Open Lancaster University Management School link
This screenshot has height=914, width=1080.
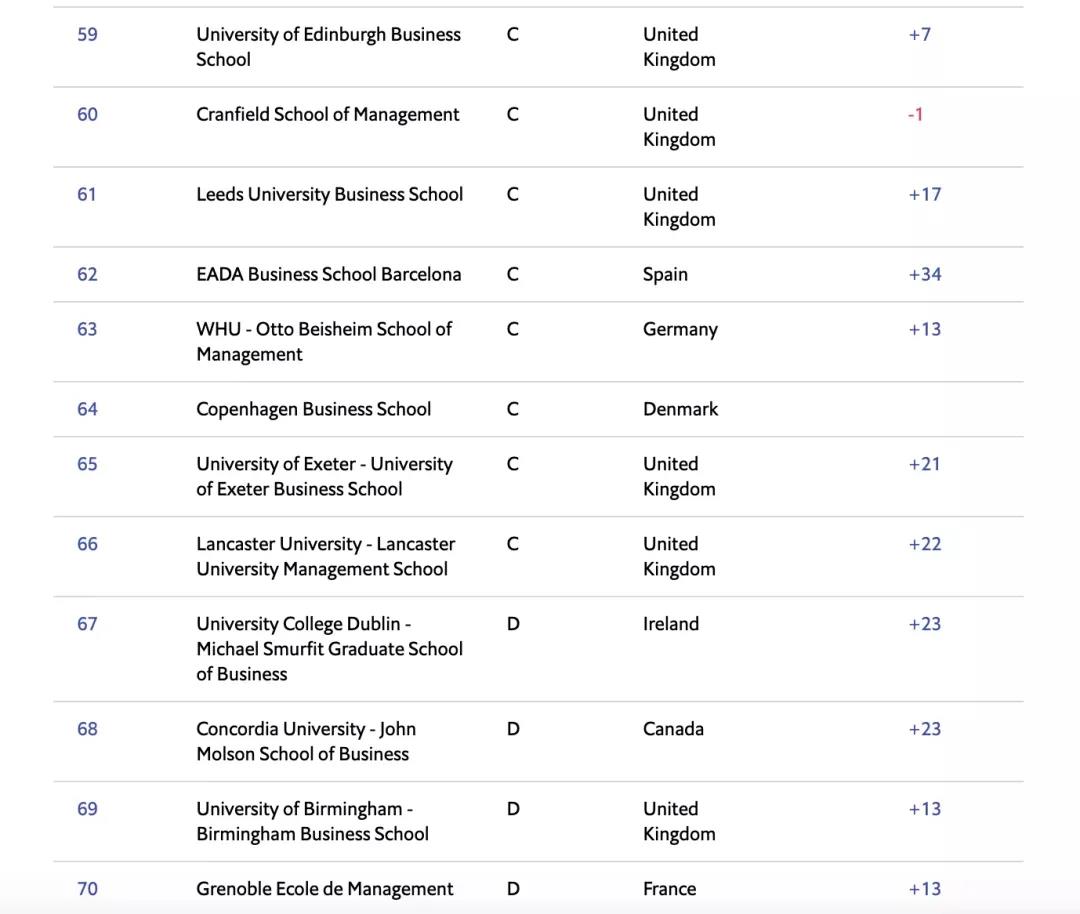tap(325, 557)
